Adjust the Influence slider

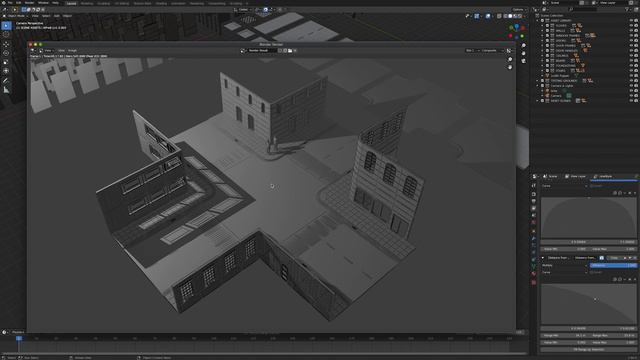613,265
